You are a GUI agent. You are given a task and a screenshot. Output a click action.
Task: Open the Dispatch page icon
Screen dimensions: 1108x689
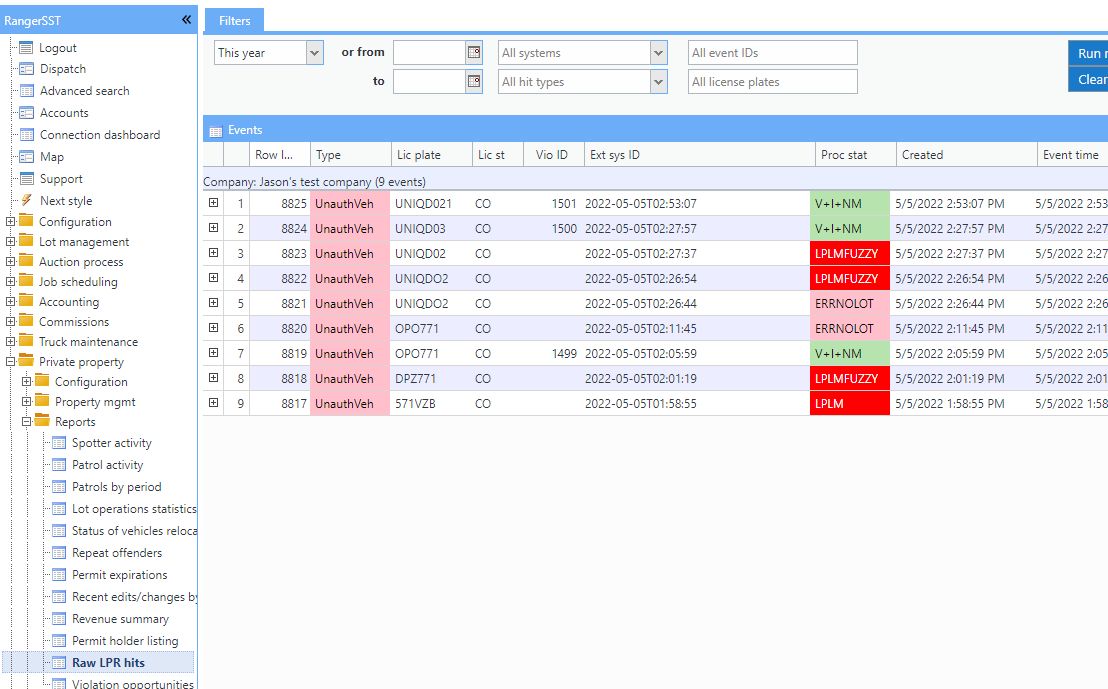(x=26, y=69)
